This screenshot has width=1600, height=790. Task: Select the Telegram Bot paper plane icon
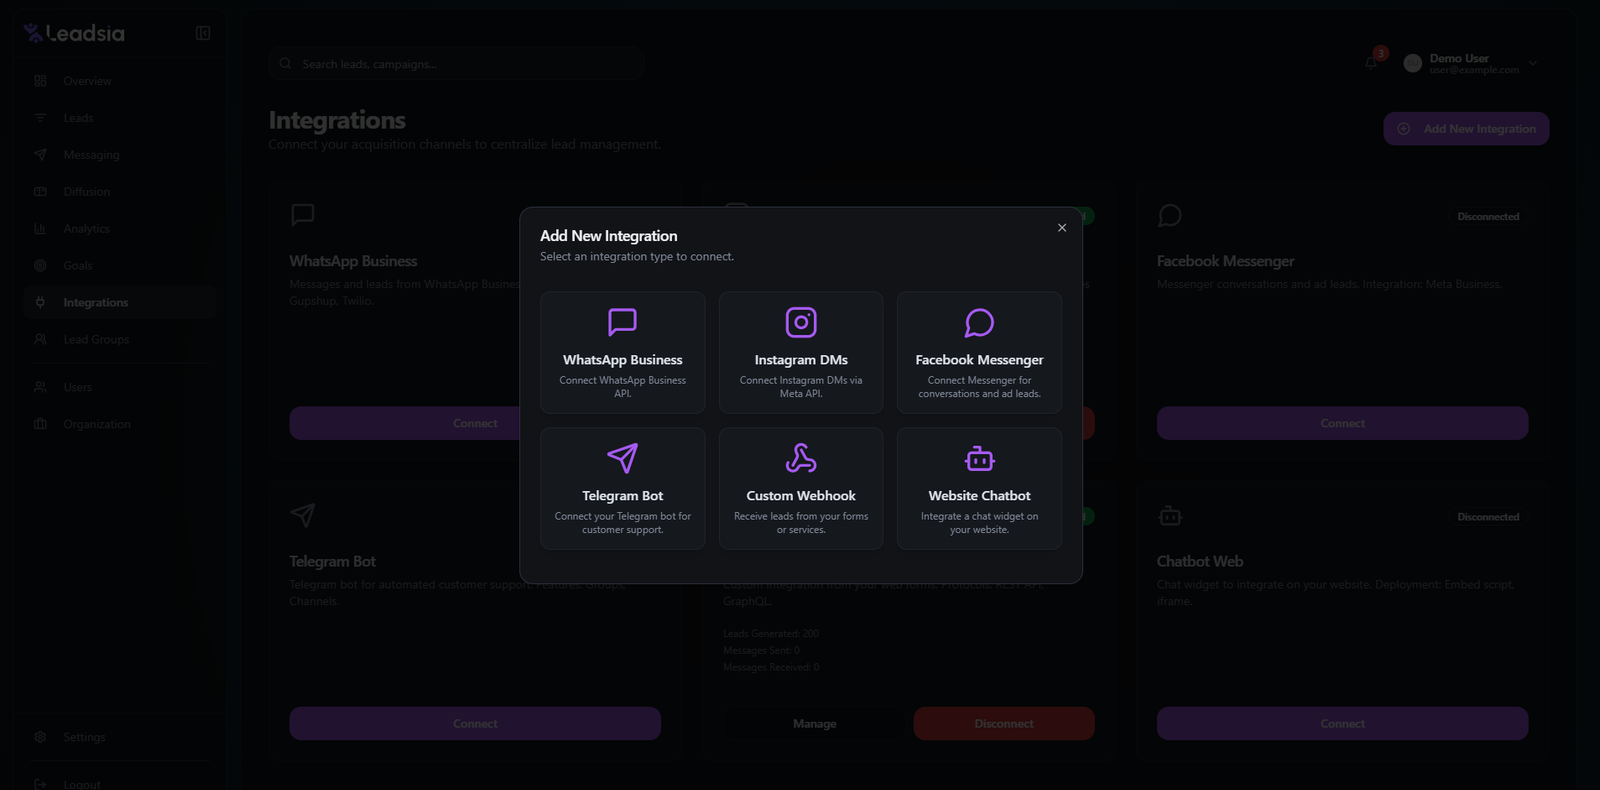(x=622, y=458)
